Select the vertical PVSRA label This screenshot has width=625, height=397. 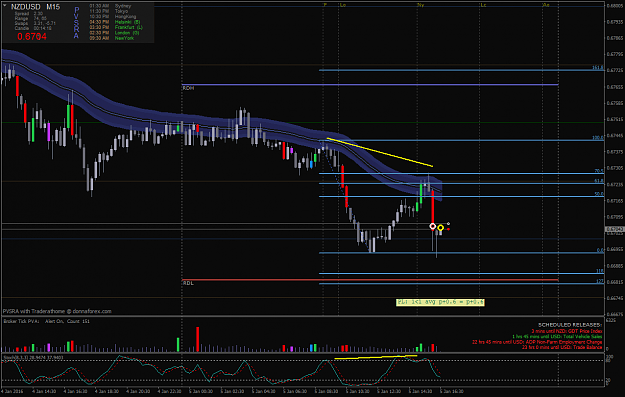coord(77,23)
